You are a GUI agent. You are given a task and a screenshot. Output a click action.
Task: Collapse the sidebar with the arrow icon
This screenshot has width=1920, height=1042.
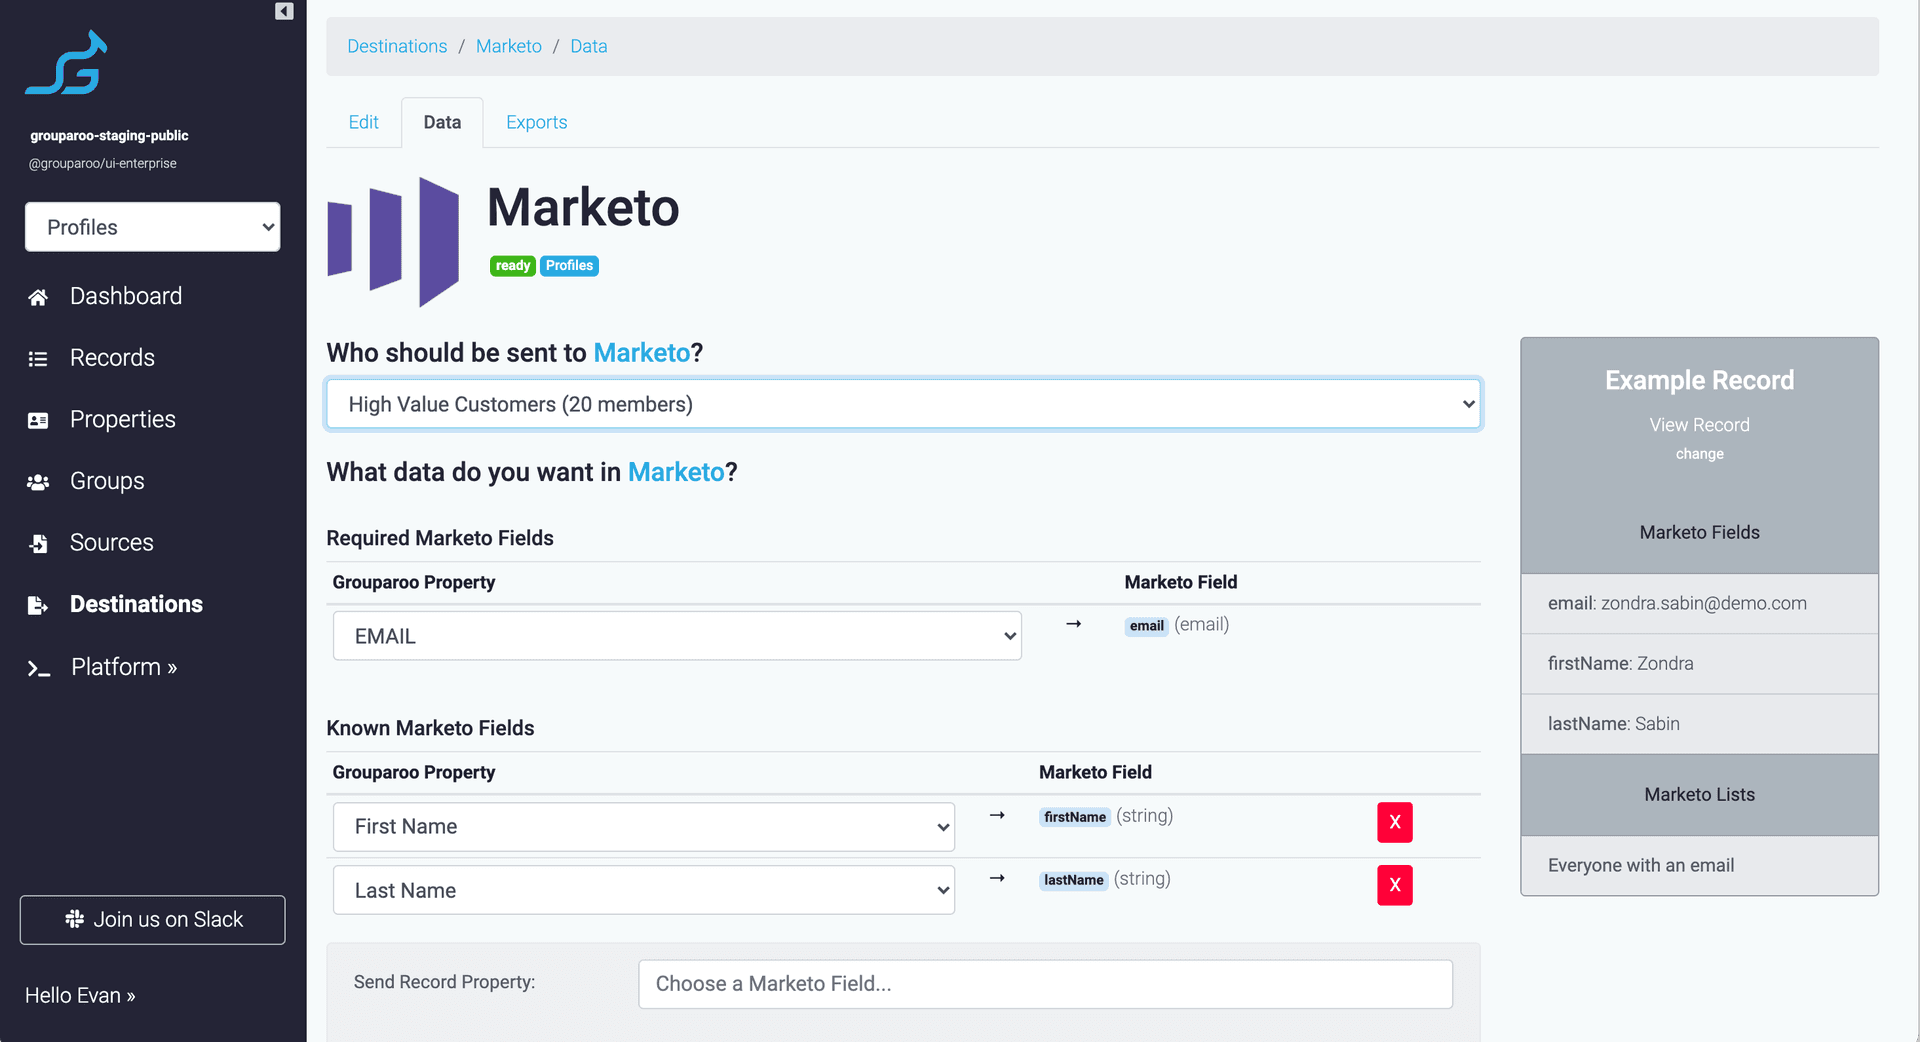pyautogui.click(x=284, y=11)
